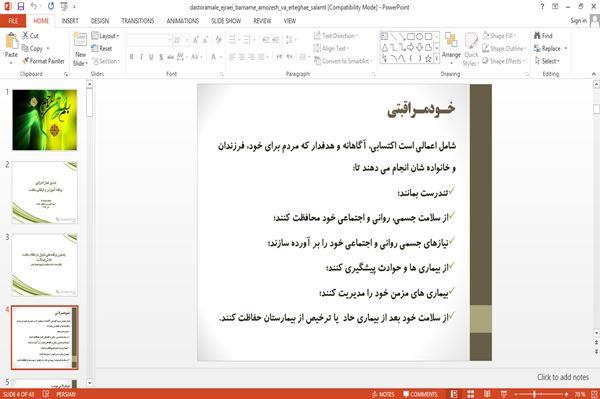This screenshot has height=399, width=600.
Task: Open the Align Text dropdown
Action: coord(331,48)
